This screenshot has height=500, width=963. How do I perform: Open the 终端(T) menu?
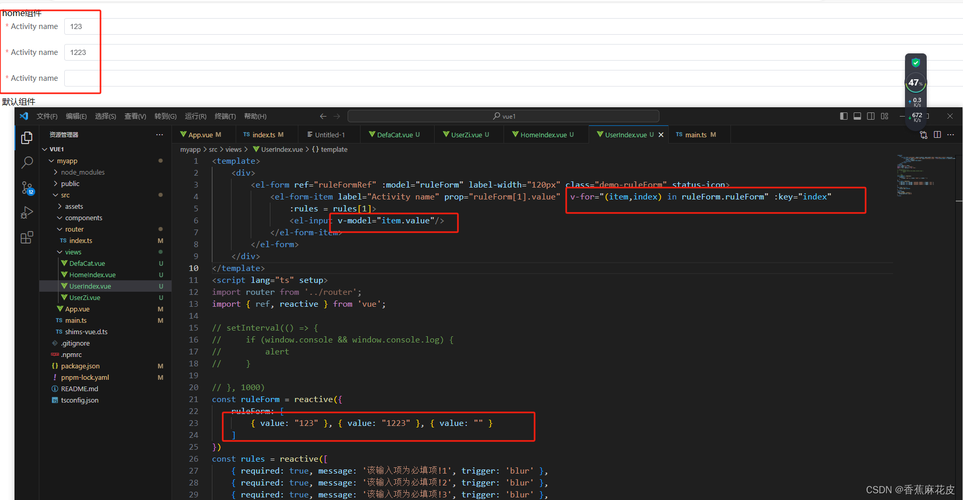point(224,117)
